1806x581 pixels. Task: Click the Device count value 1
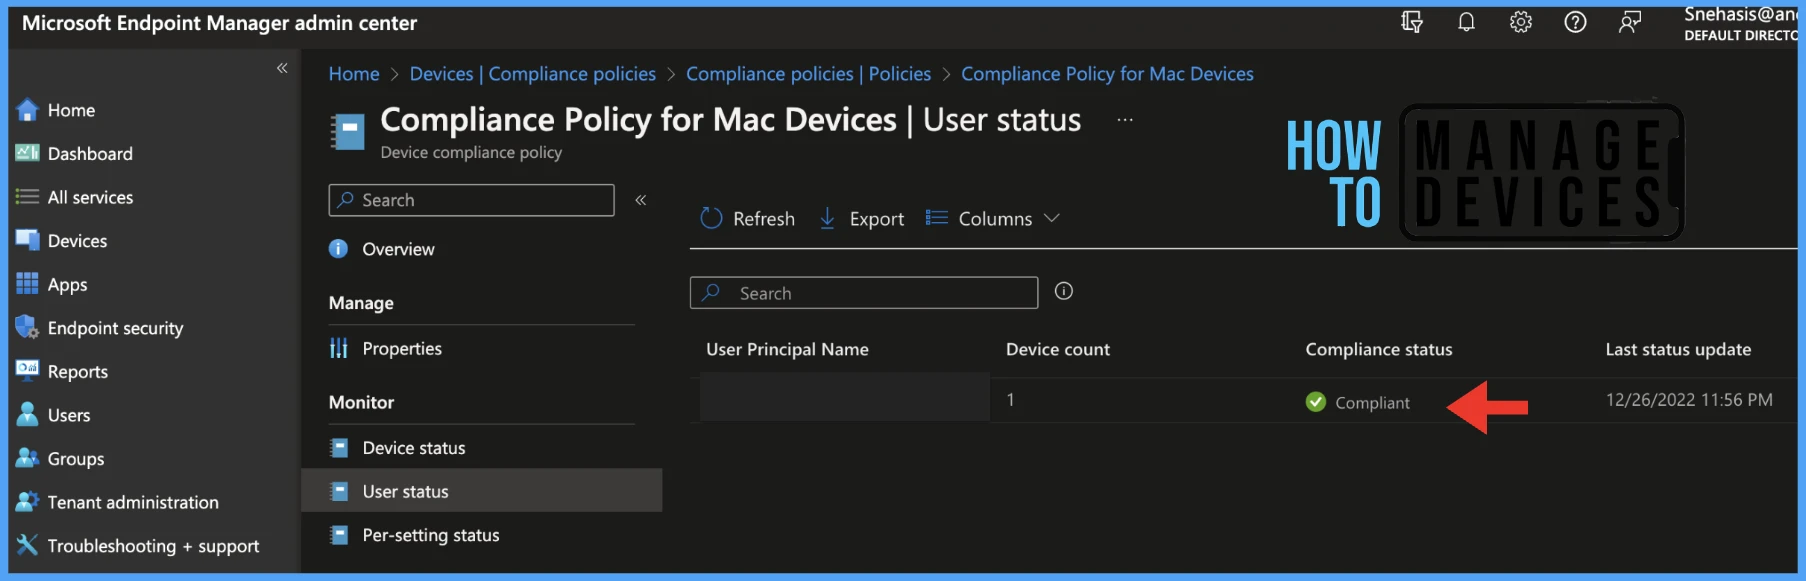pyautogui.click(x=1010, y=400)
